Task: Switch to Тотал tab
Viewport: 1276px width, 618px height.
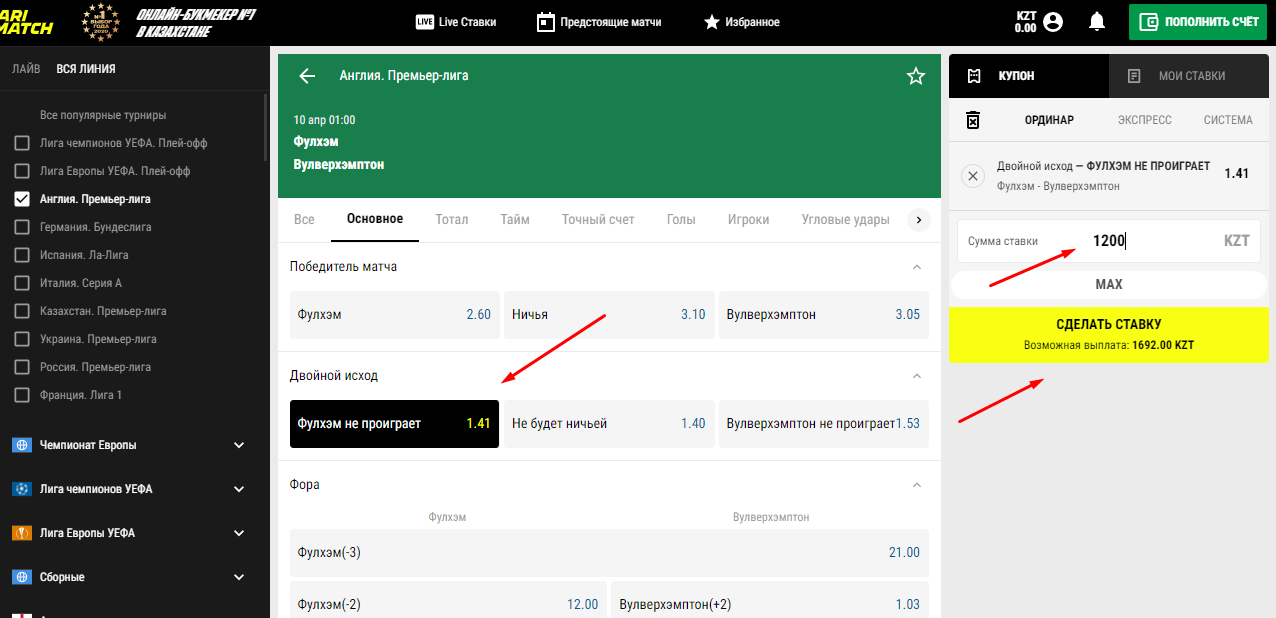Action: (452, 219)
